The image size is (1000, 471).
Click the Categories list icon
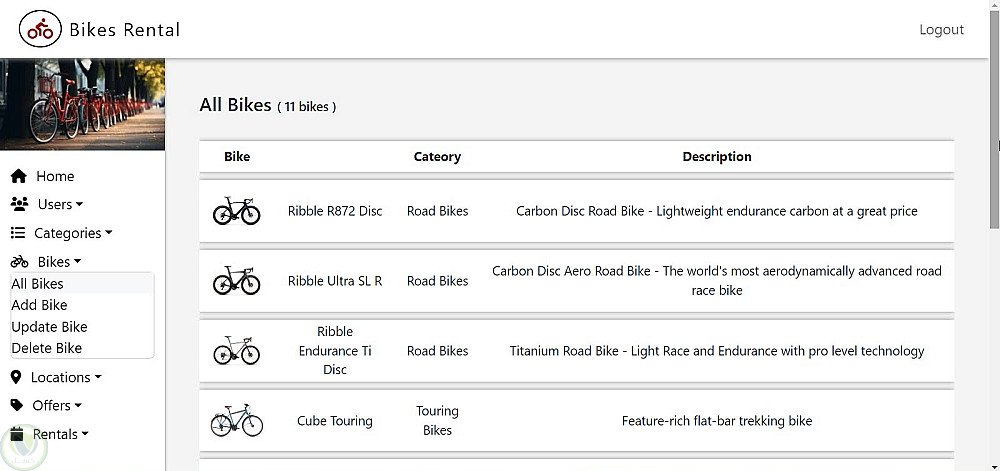(x=18, y=233)
